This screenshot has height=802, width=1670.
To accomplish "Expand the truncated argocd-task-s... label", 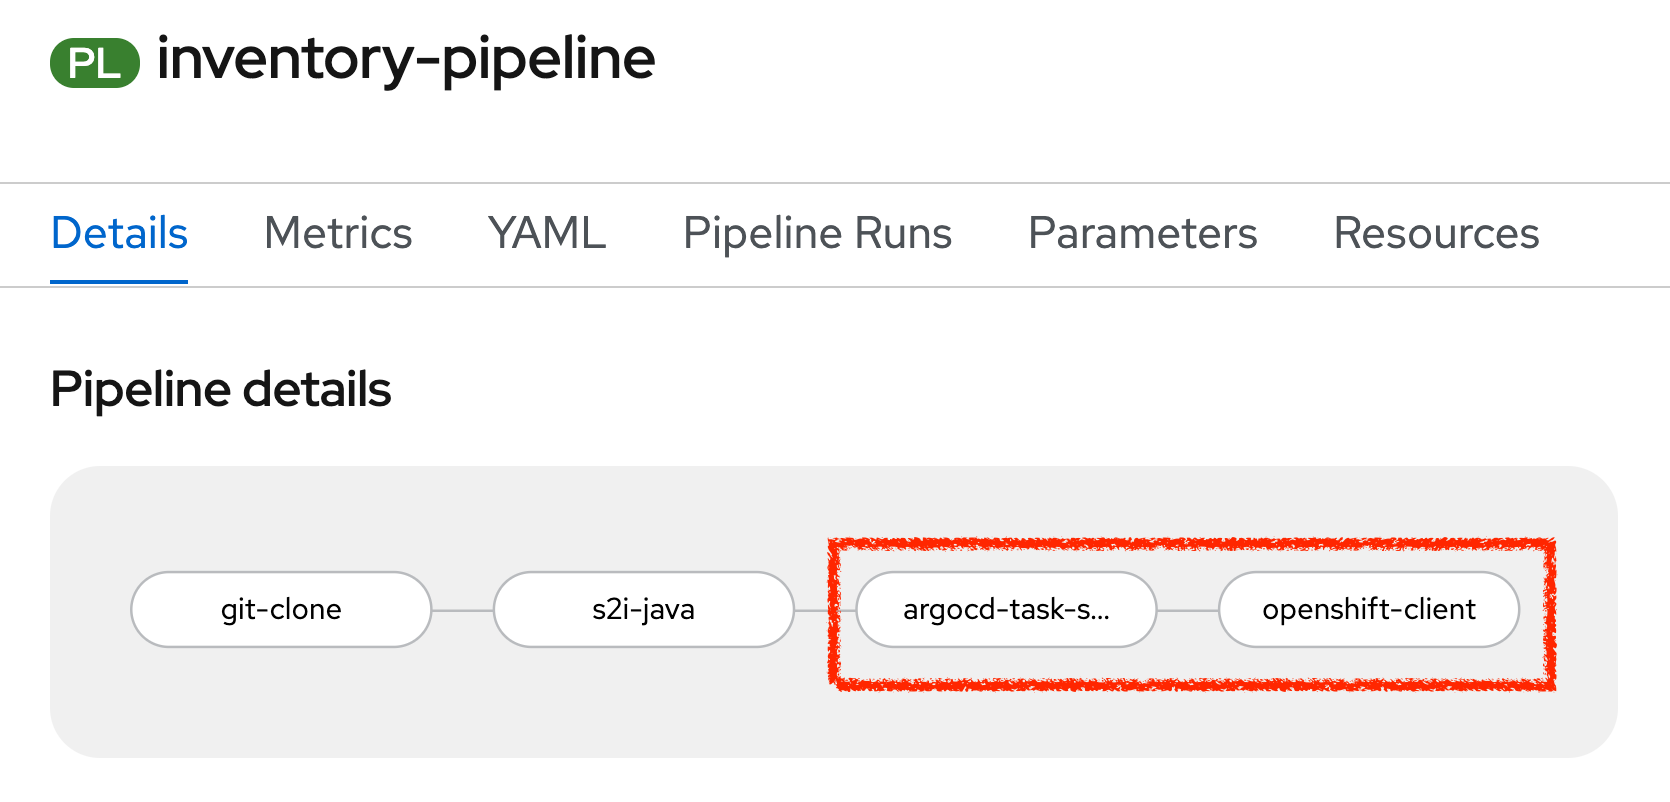I will (1006, 609).
